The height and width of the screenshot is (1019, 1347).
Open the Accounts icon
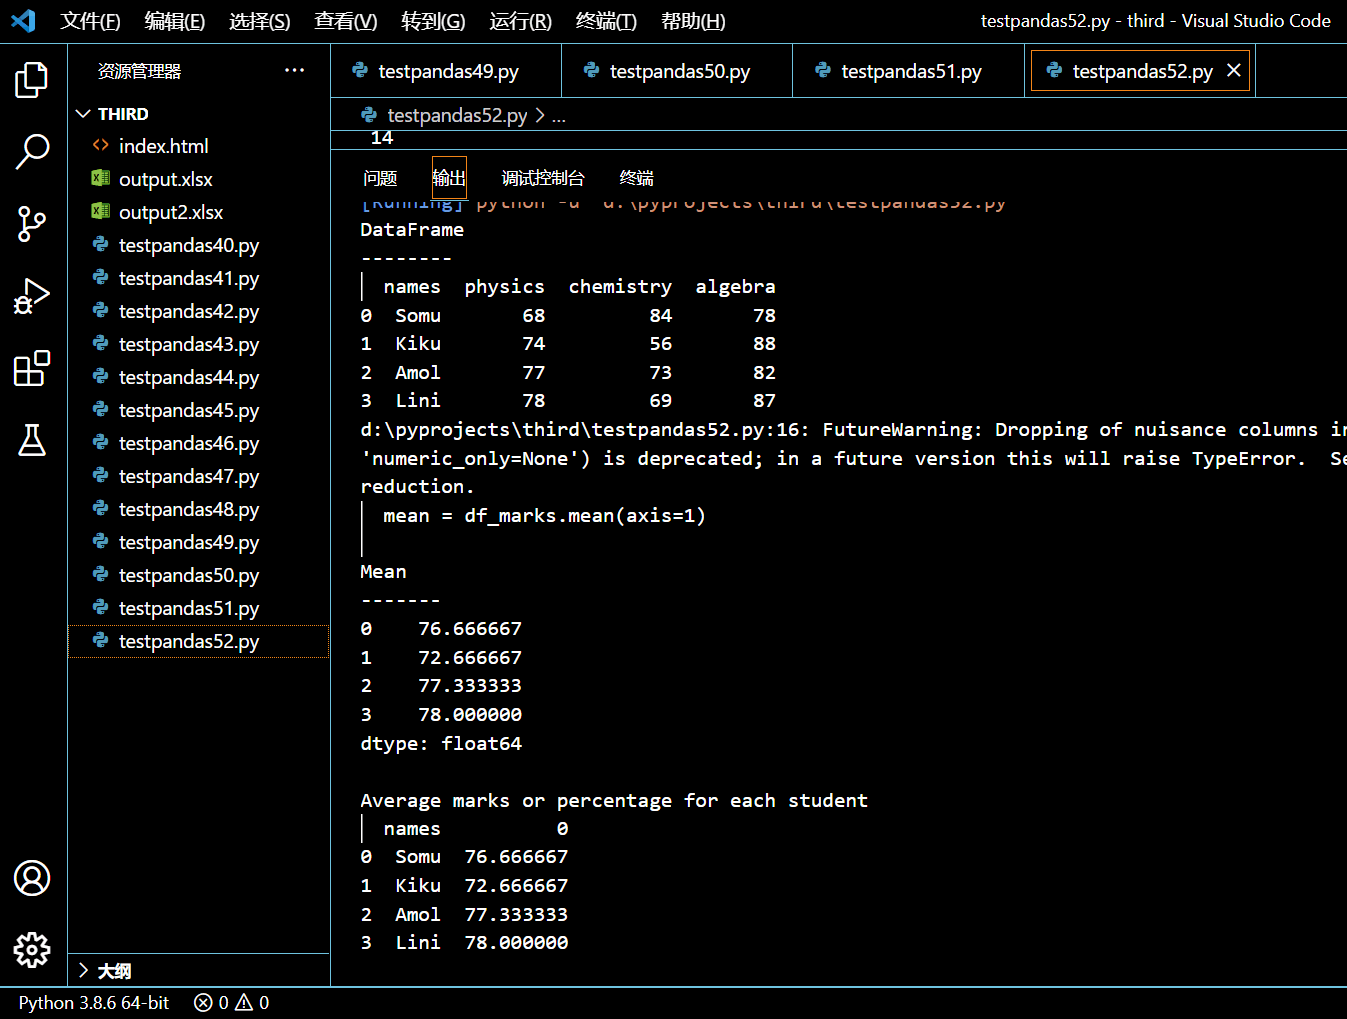pos(32,878)
